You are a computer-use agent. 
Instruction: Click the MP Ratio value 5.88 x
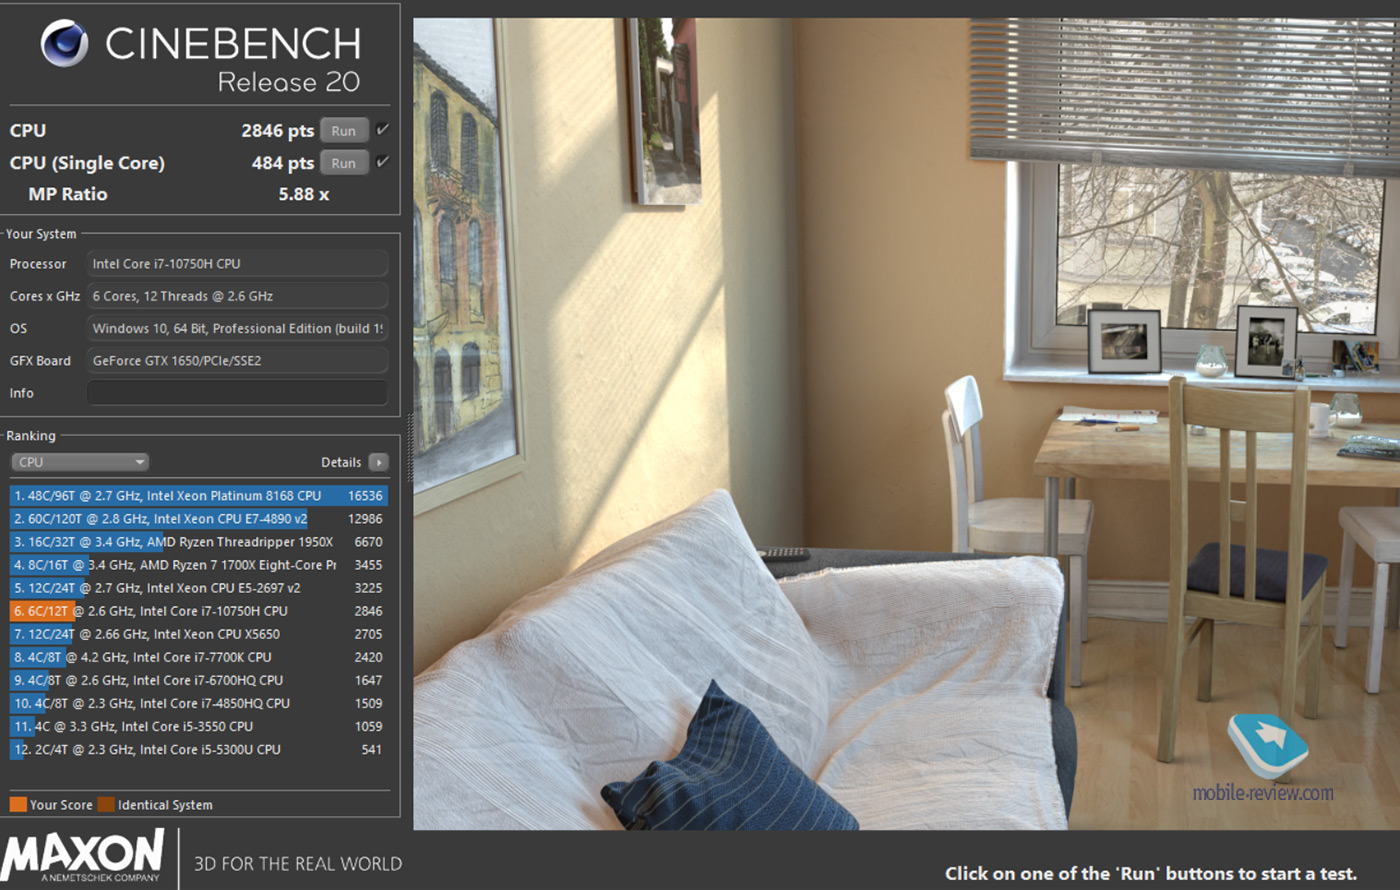tap(304, 194)
